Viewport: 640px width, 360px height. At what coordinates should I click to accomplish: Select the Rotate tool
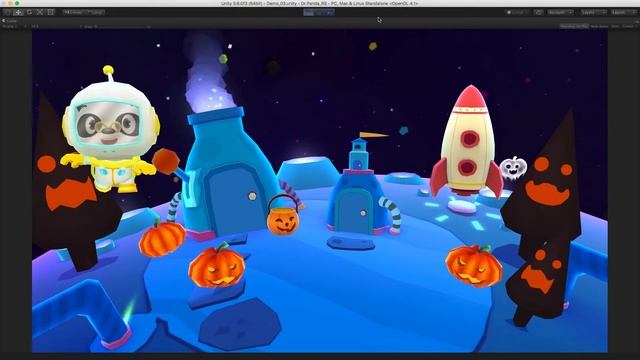click(29, 12)
